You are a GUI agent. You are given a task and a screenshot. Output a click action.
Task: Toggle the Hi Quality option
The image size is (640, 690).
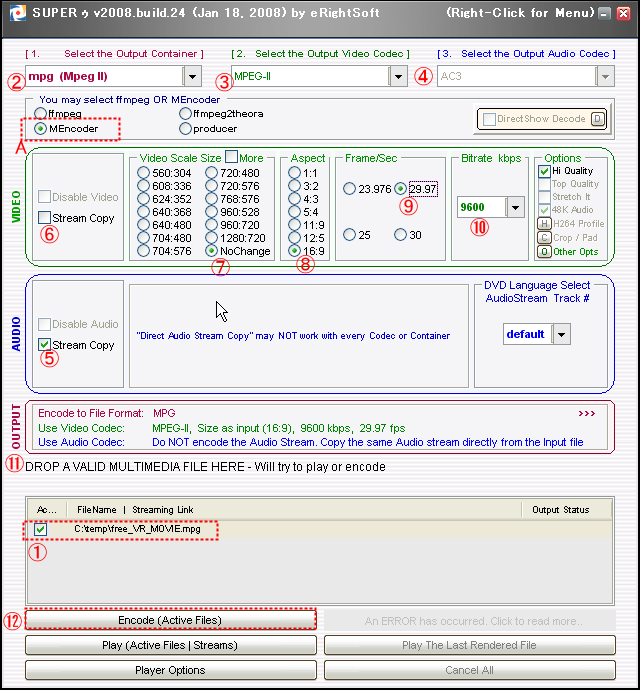point(544,171)
